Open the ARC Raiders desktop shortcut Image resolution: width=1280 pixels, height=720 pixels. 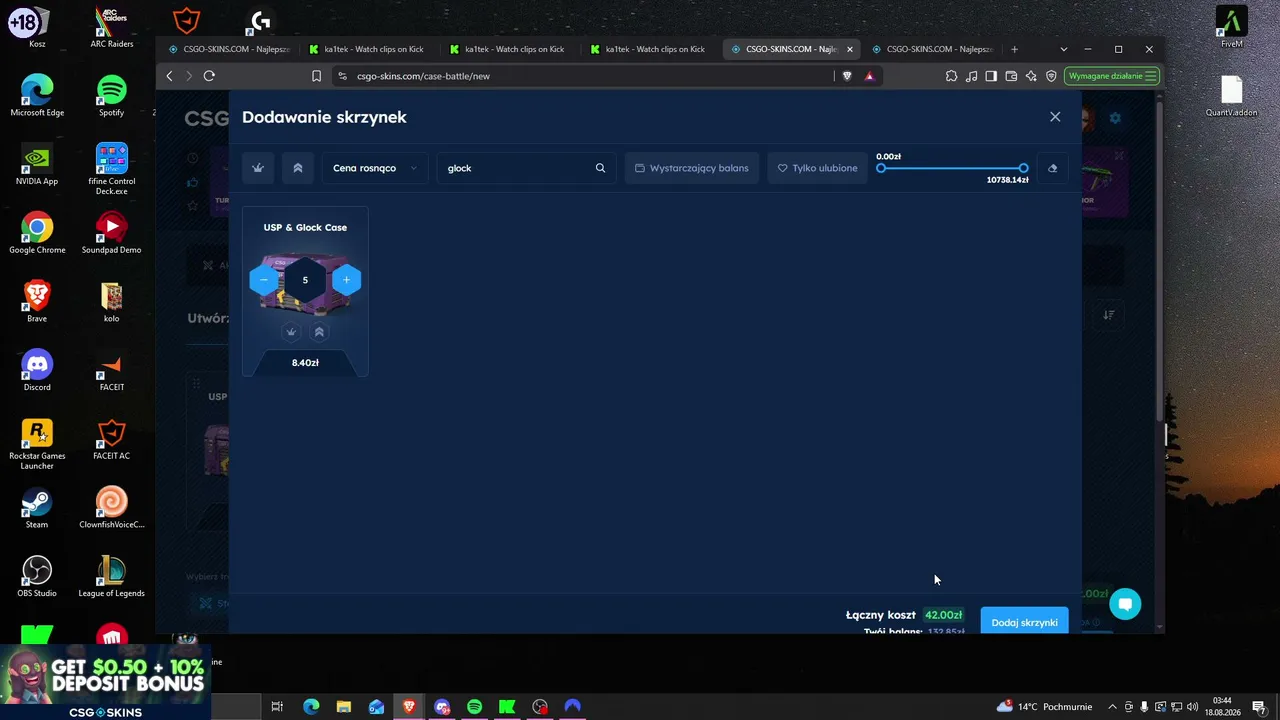(111, 27)
